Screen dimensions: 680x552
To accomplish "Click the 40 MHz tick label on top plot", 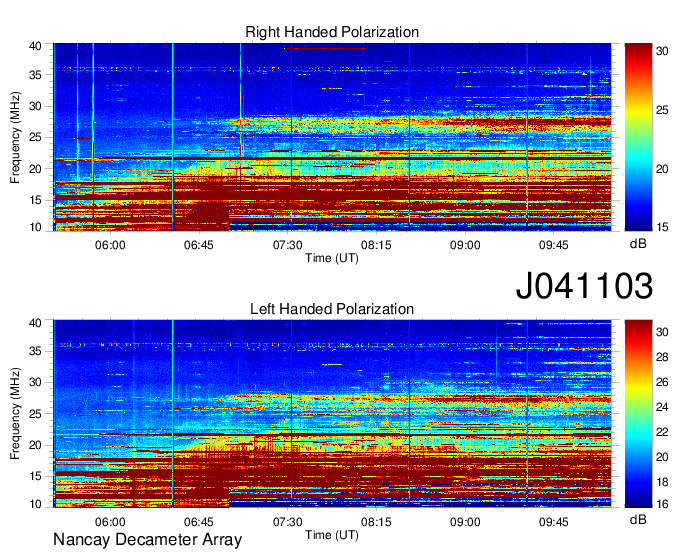I will pyautogui.click(x=35, y=46).
